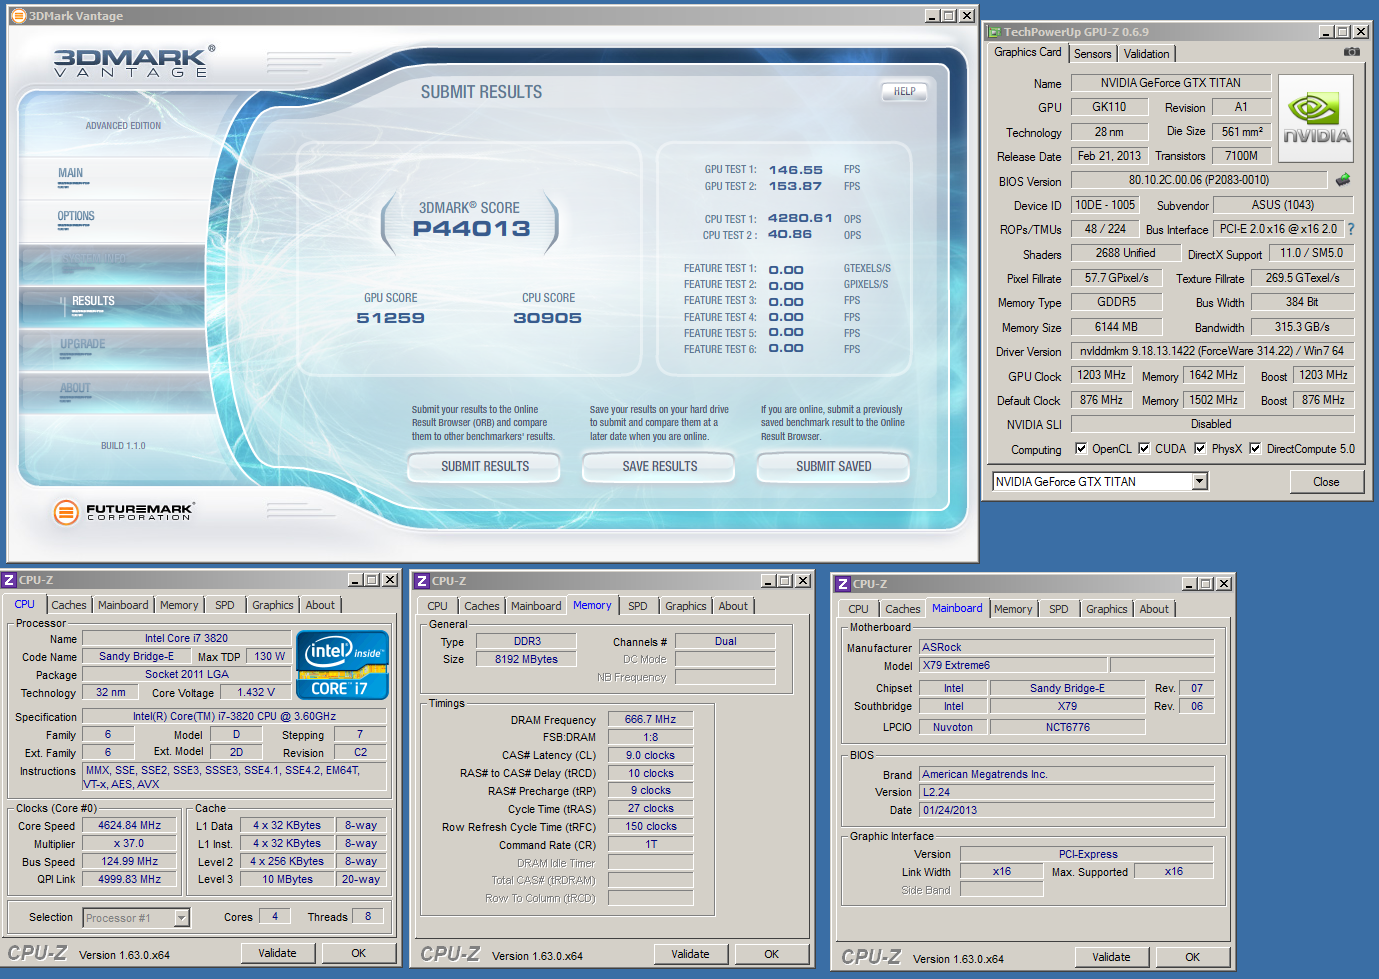Viewport: 1379px width, 979px height.
Task: Click the DRAM Frequency value 666.7 MHz
Action: [650, 719]
